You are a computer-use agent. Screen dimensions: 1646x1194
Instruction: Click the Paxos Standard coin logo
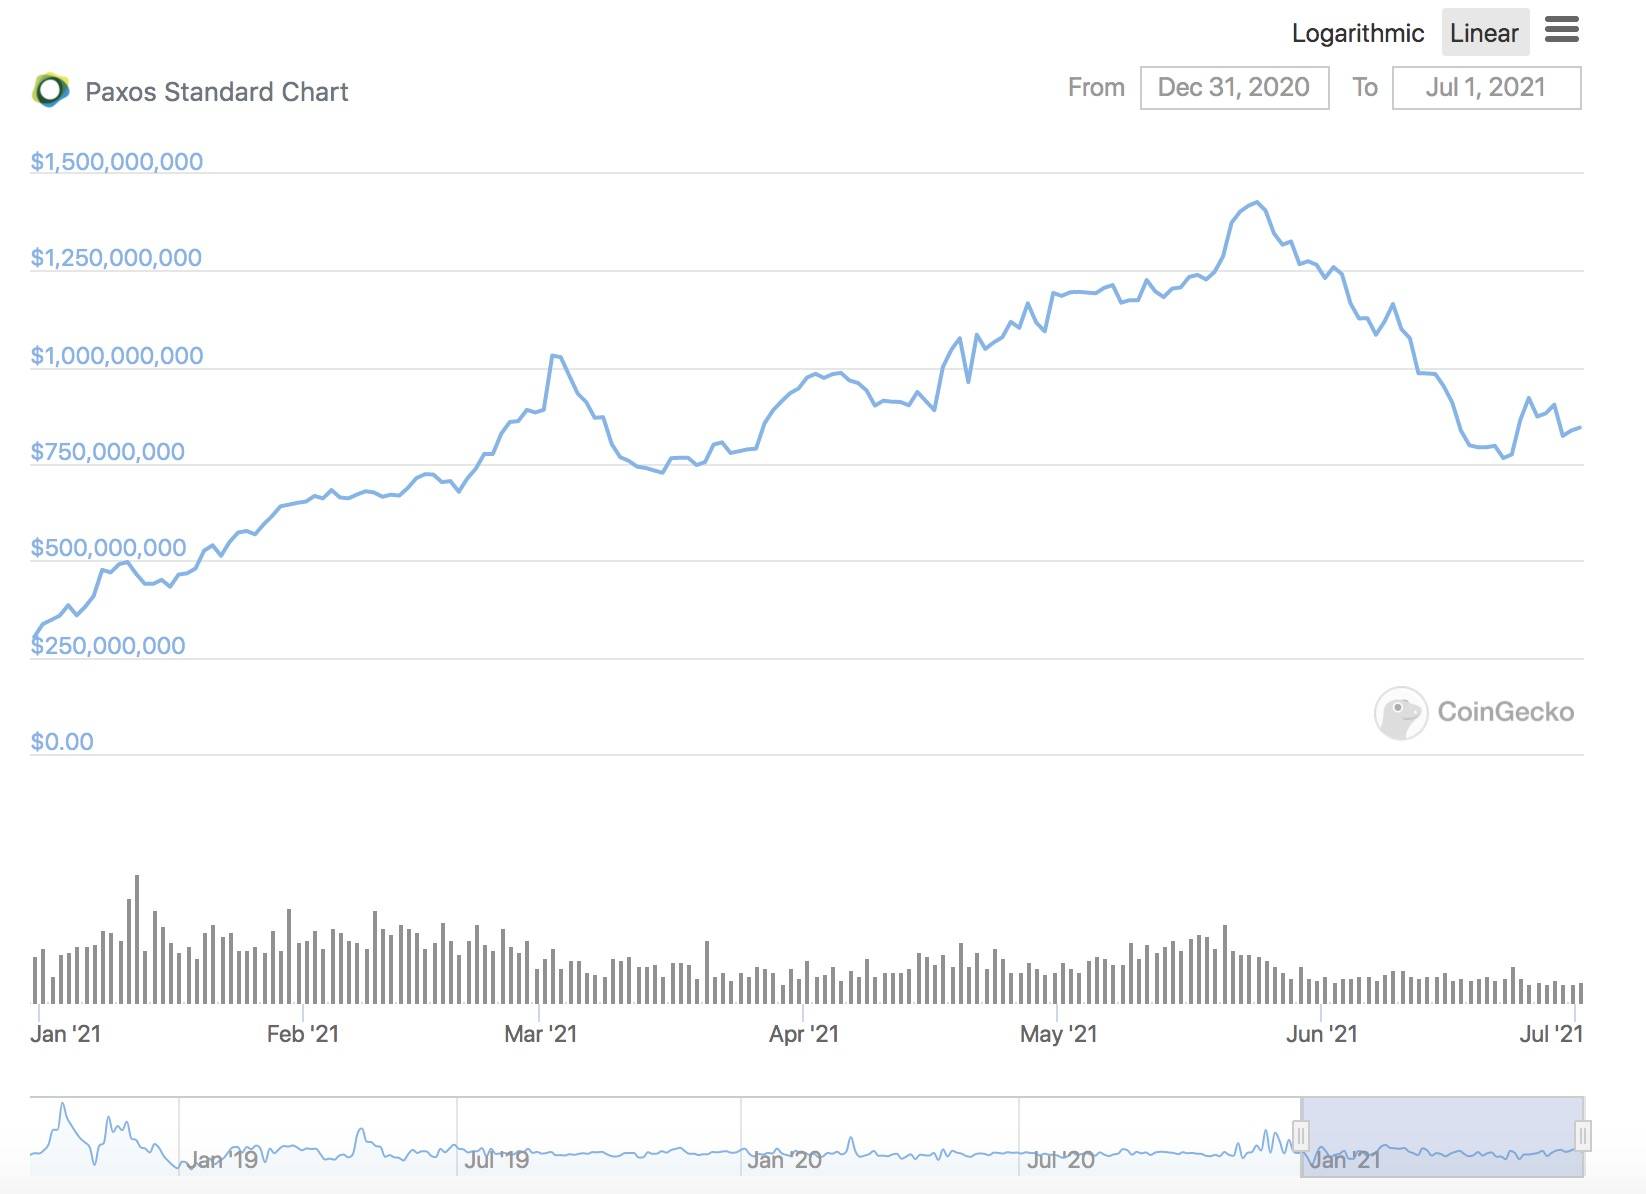51,91
